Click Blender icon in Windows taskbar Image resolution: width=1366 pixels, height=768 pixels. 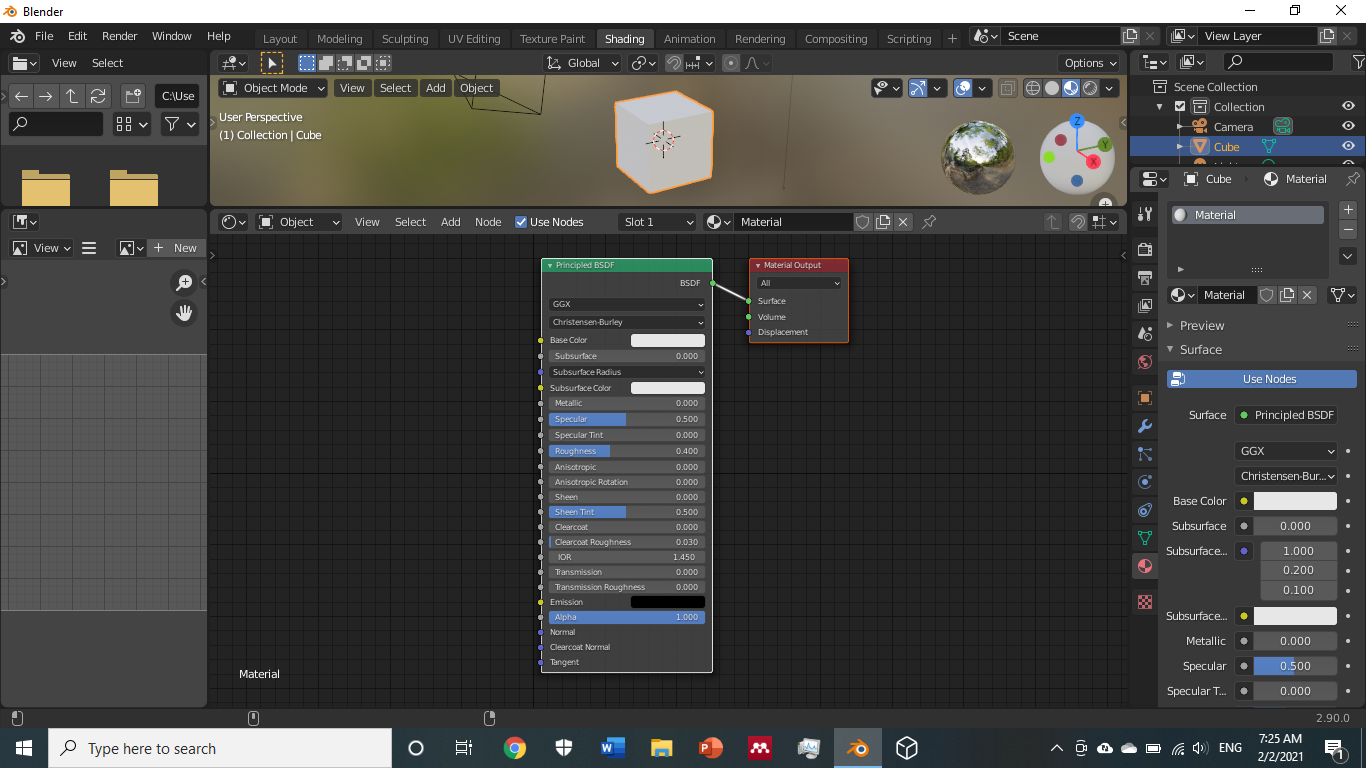pyautogui.click(x=857, y=748)
